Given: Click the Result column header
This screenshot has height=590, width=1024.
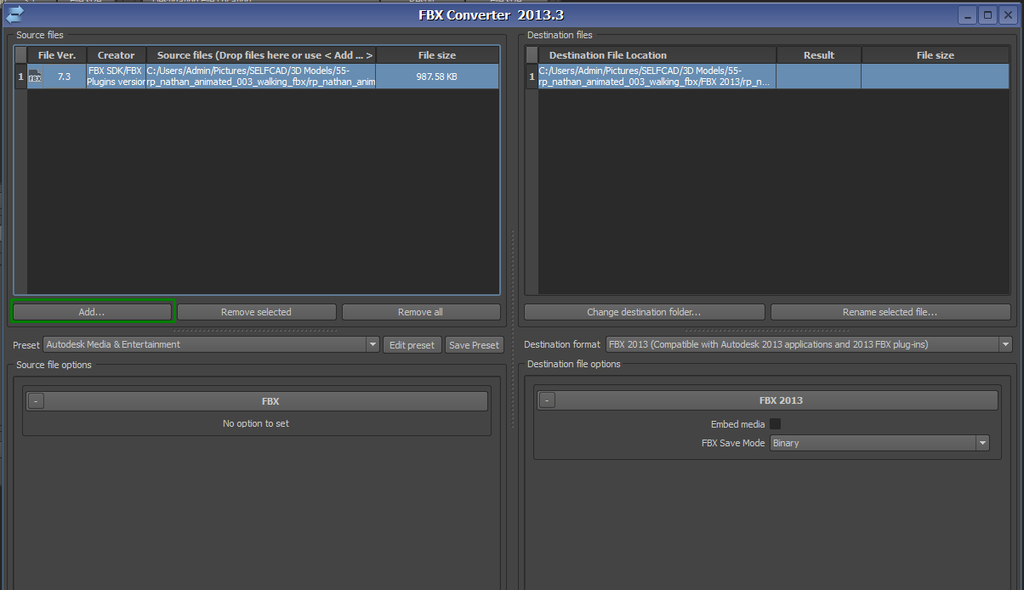Looking at the screenshot, I should pyautogui.click(x=818, y=55).
